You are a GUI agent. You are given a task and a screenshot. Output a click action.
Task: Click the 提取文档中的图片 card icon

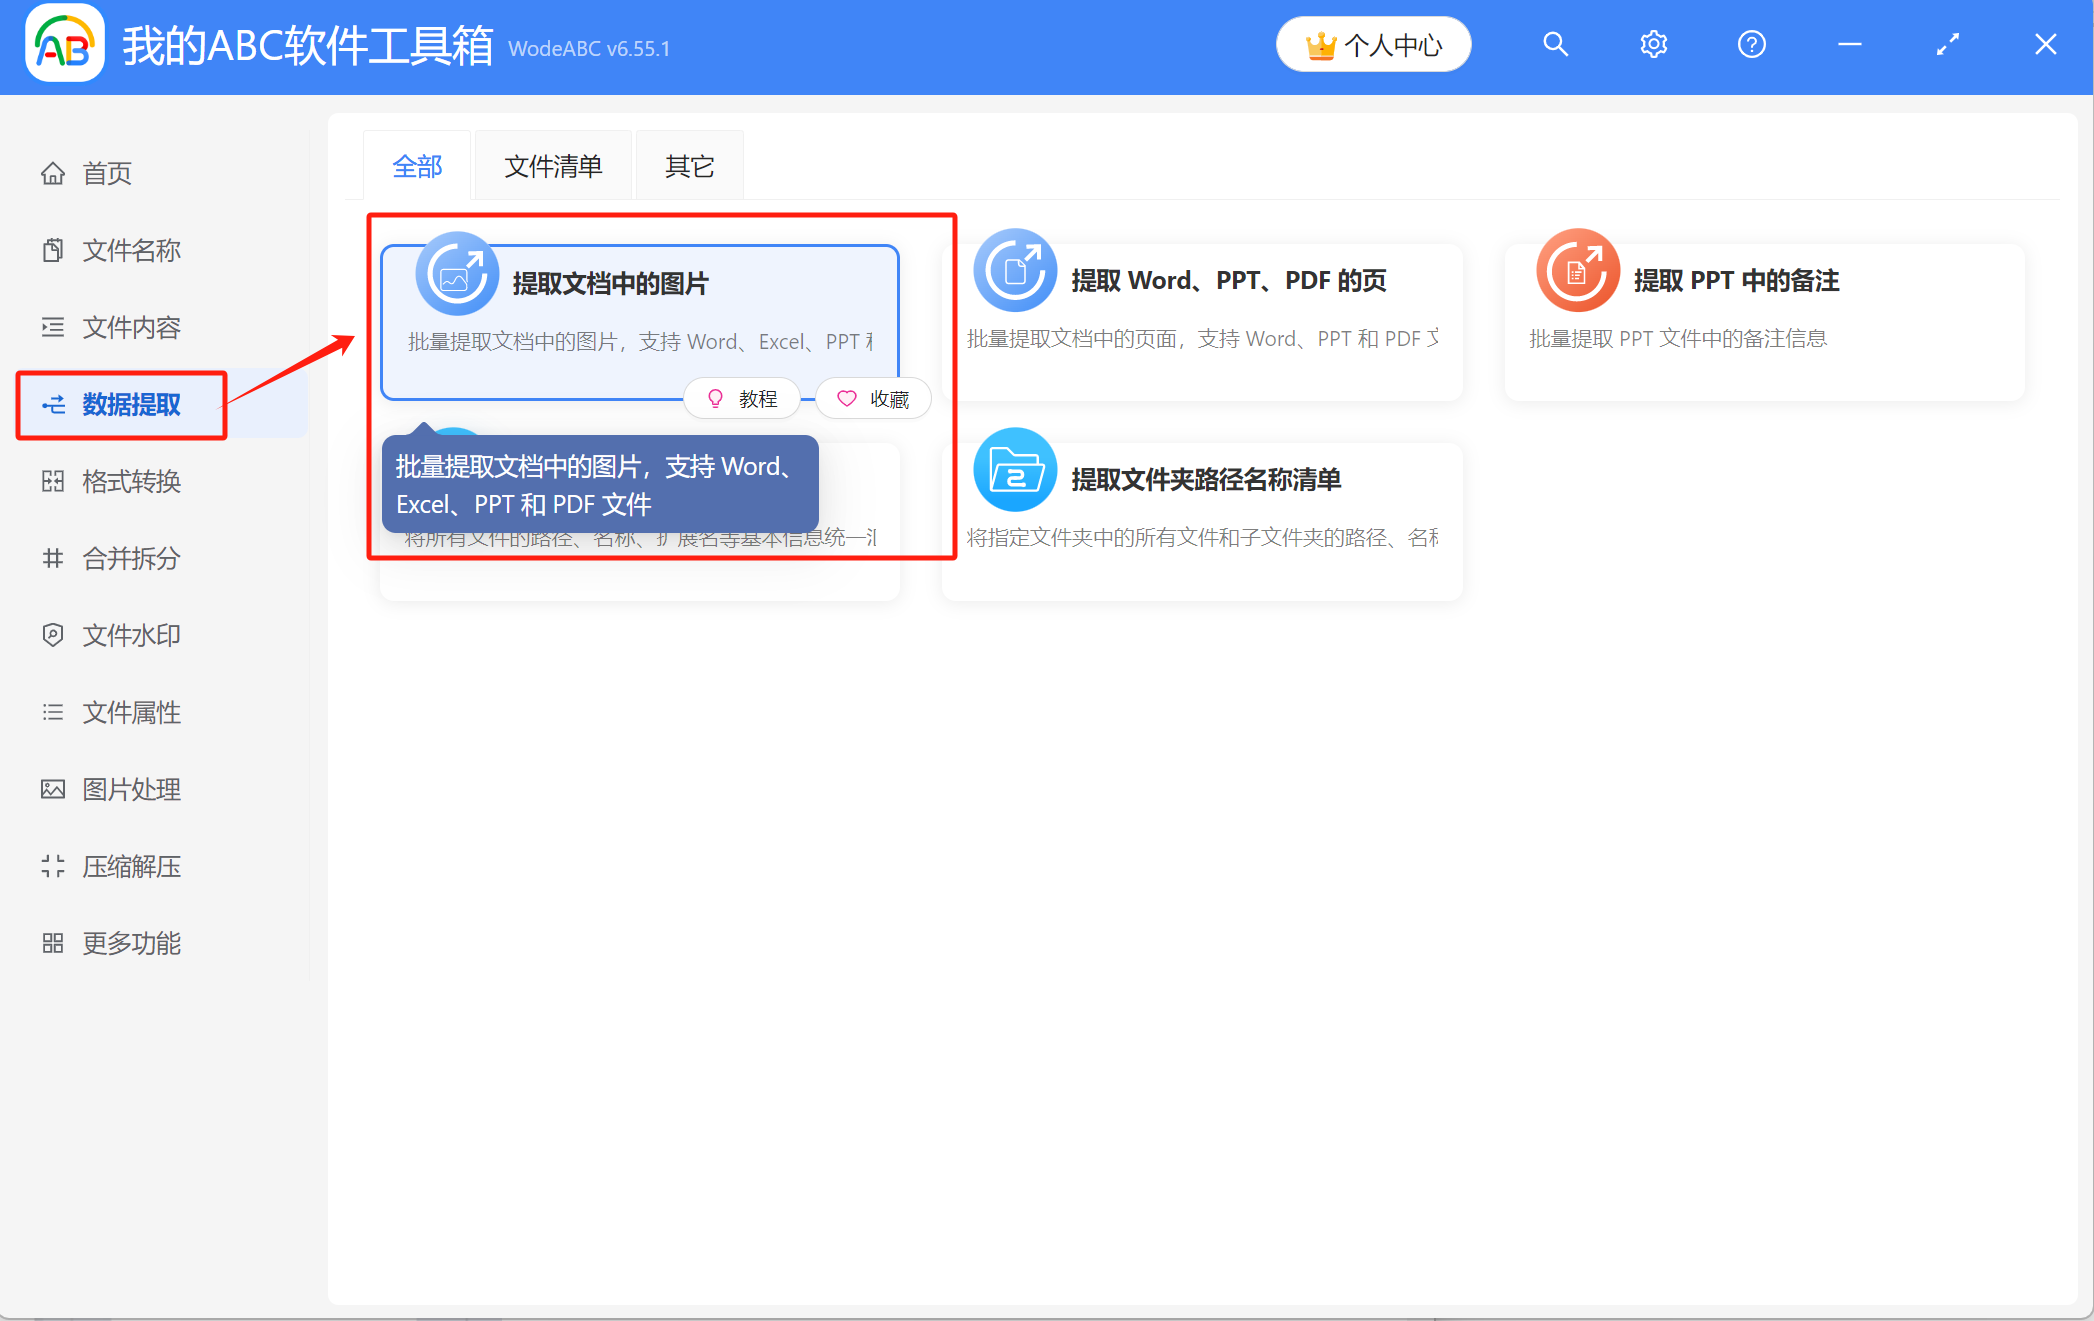[x=457, y=272]
